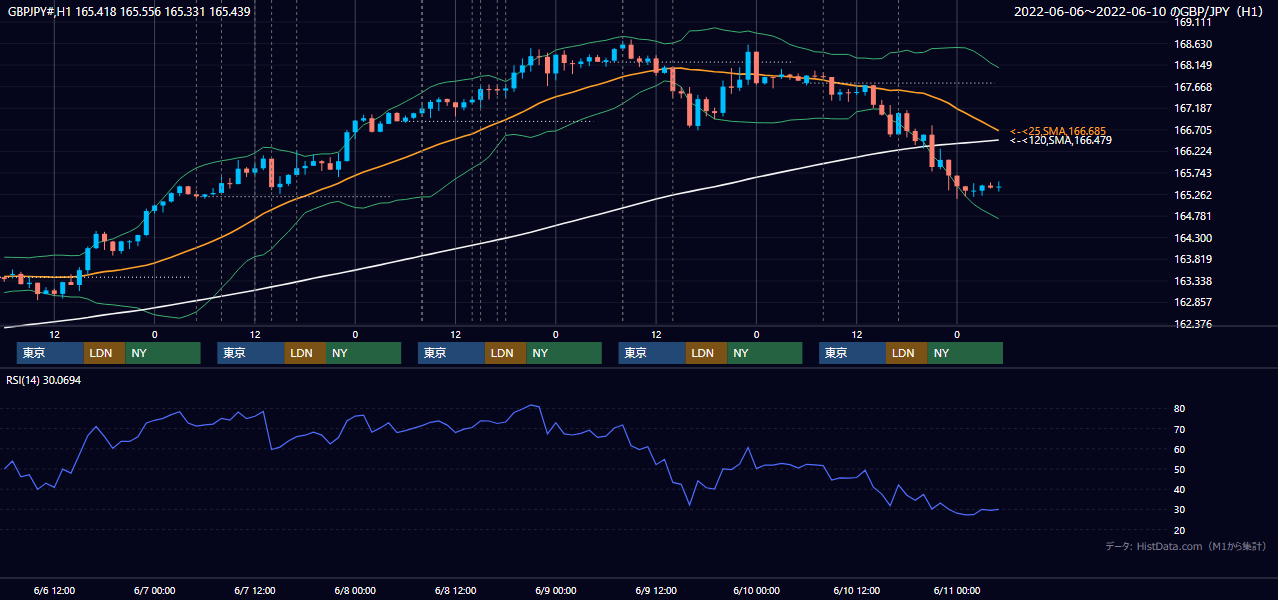
Task: Click price axis value 165.743
Action: pos(1193,173)
